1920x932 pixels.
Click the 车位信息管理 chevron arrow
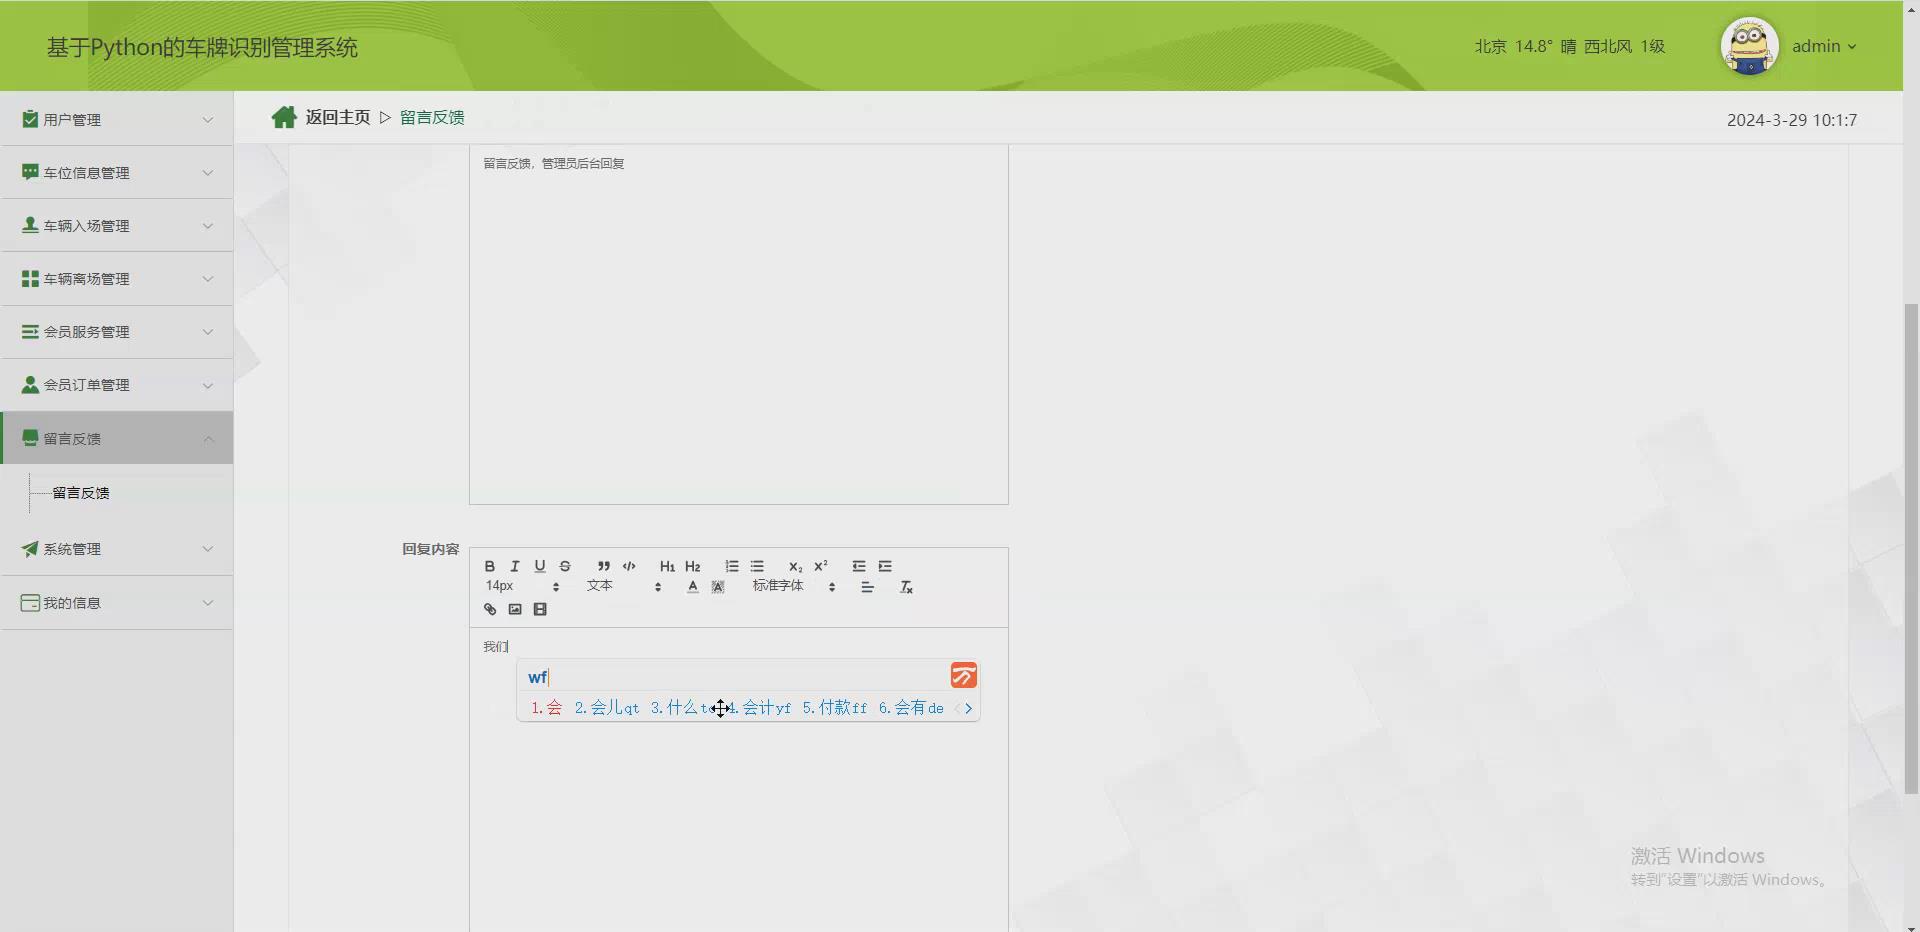pyautogui.click(x=208, y=173)
